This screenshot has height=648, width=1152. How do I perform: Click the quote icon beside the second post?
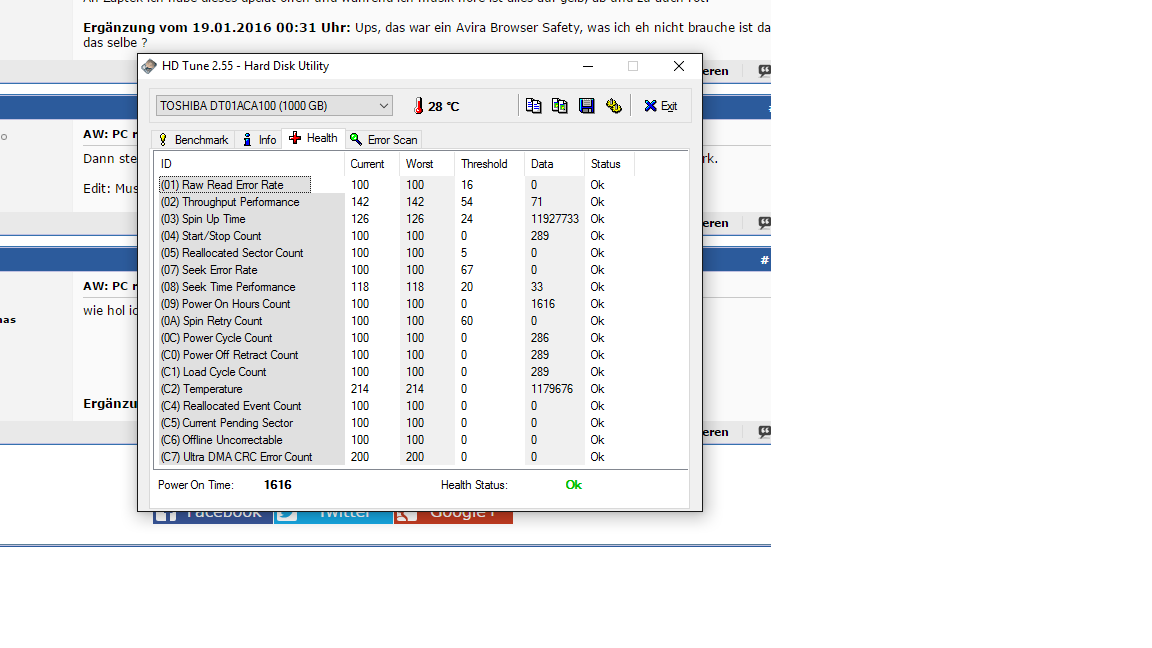764,223
